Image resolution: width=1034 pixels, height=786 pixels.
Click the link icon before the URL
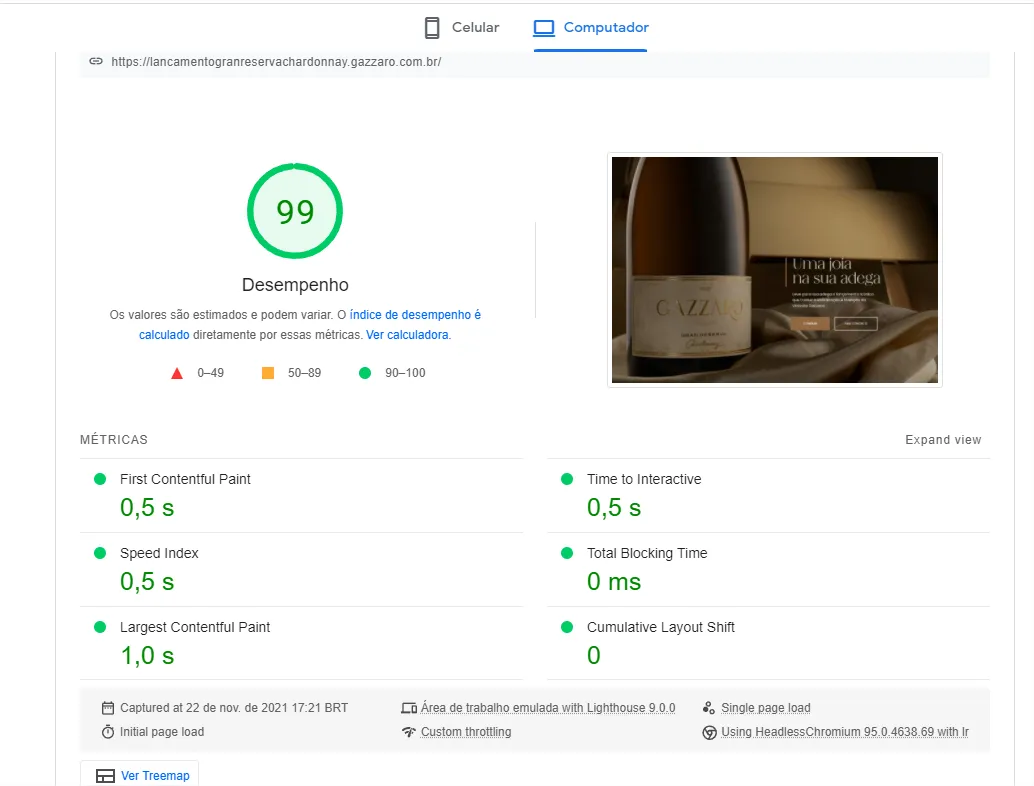point(96,61)
